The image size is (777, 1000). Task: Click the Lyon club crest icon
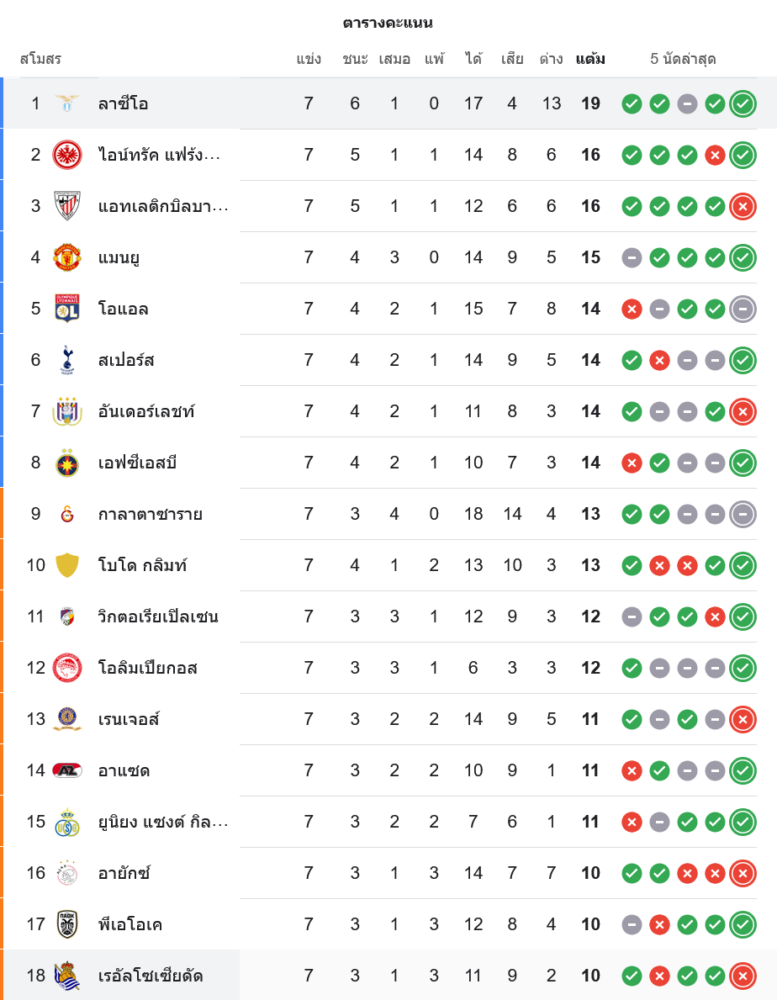coord(67,309)
